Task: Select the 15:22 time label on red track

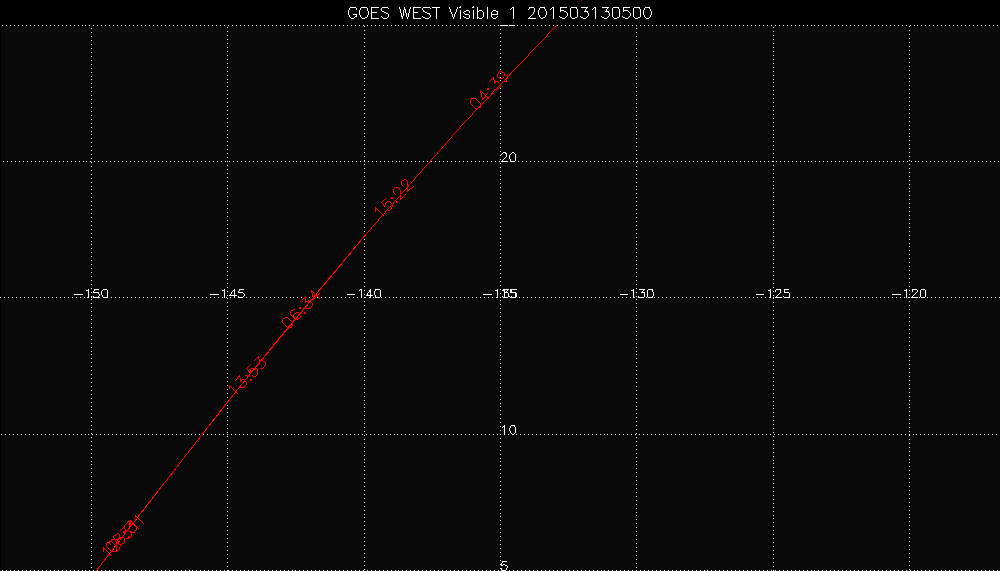Action: (393, 198)
